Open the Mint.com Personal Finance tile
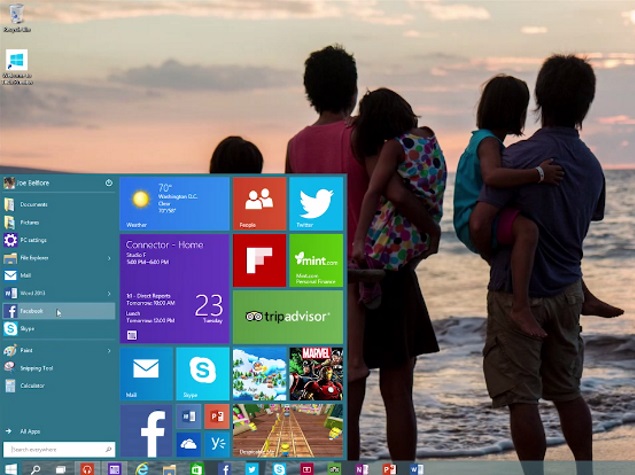 [x=316, y=261]
